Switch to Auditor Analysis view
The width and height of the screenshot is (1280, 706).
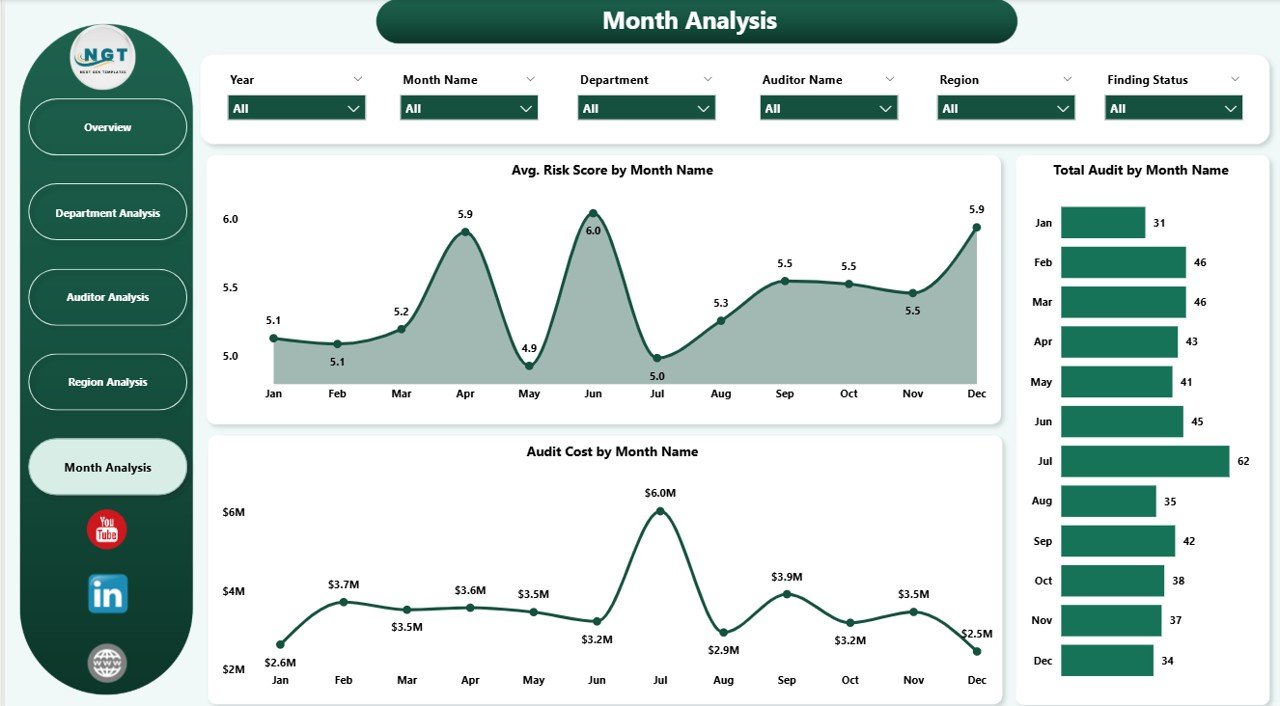107,297
